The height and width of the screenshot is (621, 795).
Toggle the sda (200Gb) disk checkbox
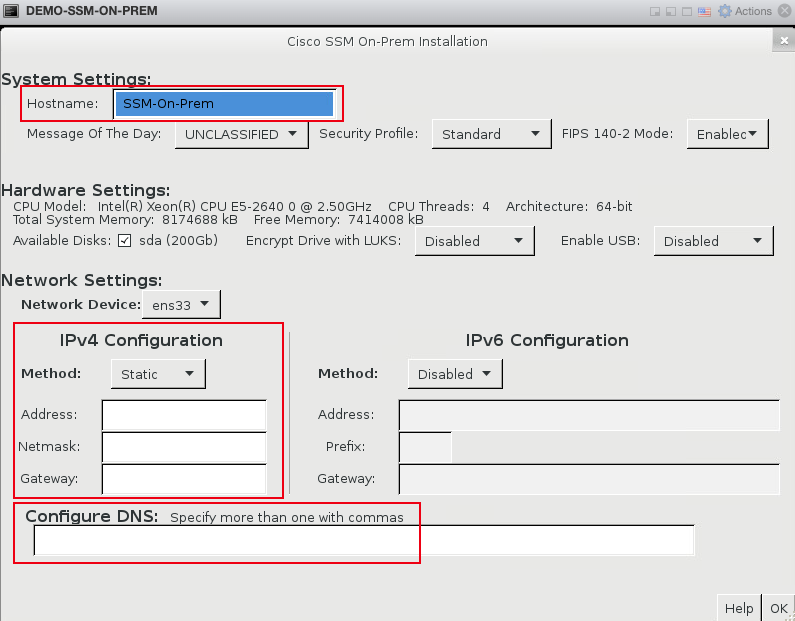pos(124,240)
